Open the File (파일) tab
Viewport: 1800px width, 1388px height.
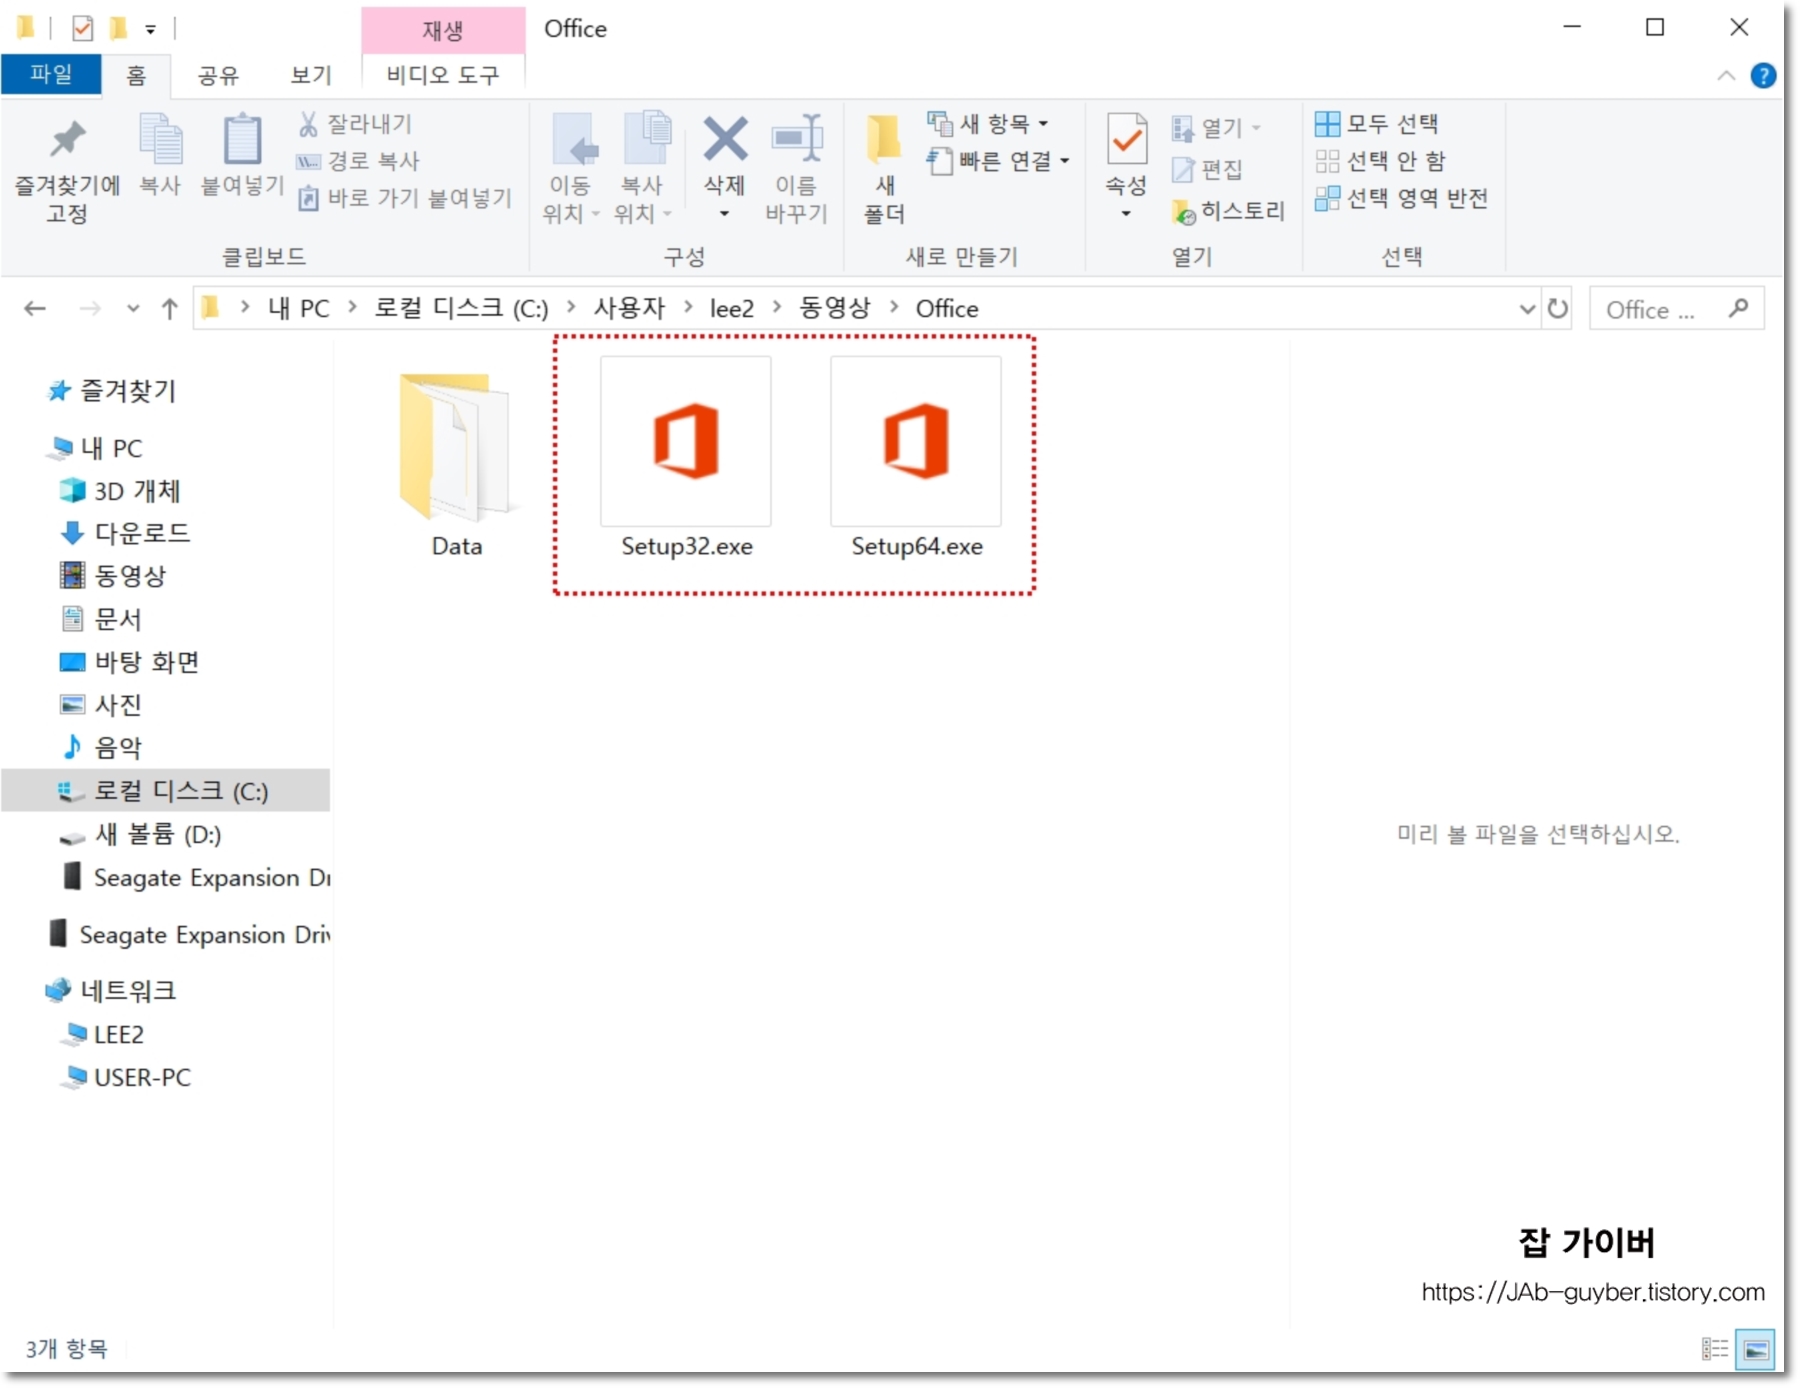[51, 75]
